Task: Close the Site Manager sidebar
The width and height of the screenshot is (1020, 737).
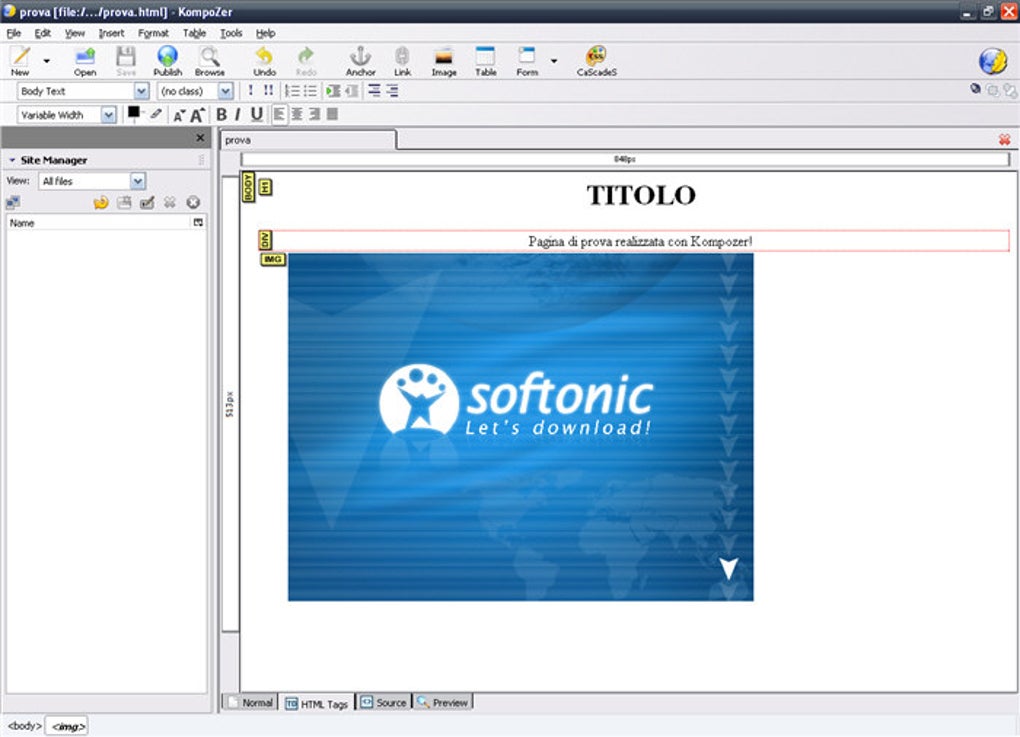Action: pyautogui.click(x=200, y=138)
